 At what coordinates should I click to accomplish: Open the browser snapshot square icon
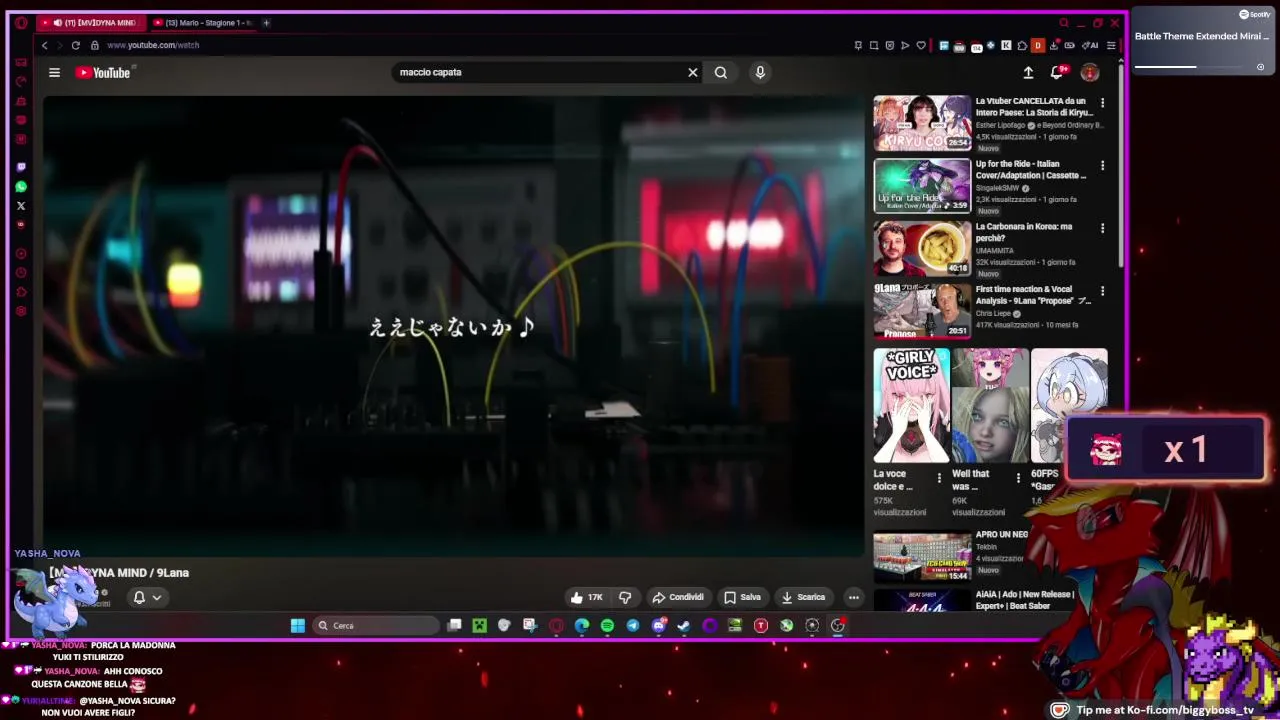coord(874,45)
